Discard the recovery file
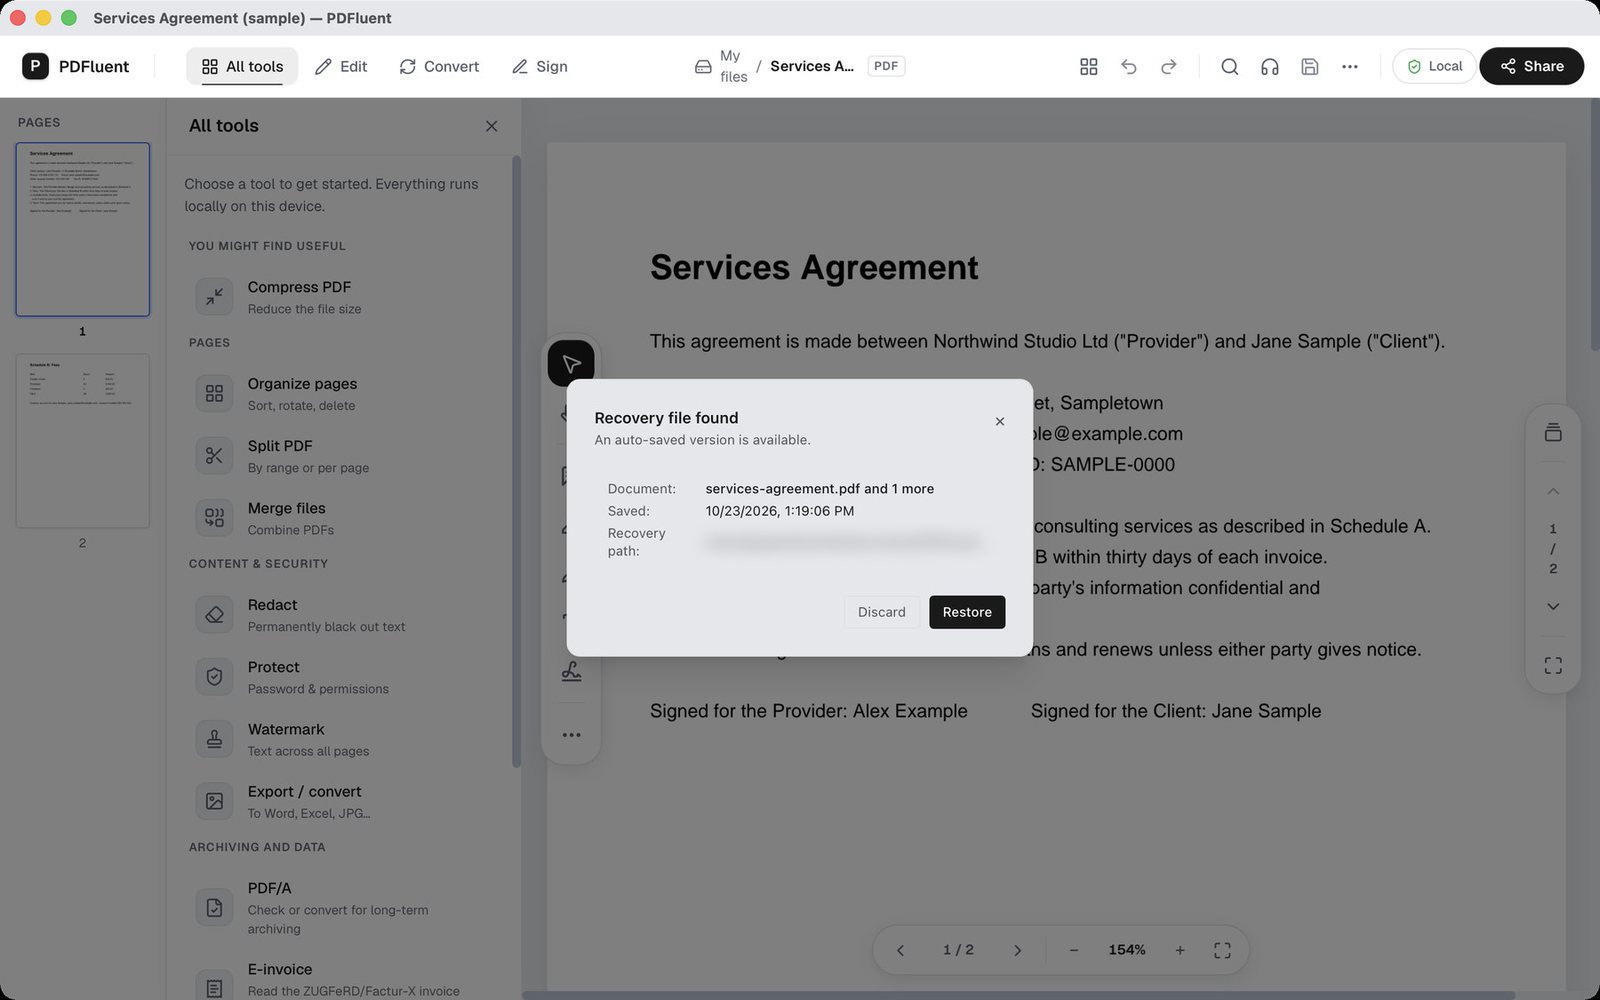The height and width of the screenshot is (1000, 1600). click(x=882, y=612)
